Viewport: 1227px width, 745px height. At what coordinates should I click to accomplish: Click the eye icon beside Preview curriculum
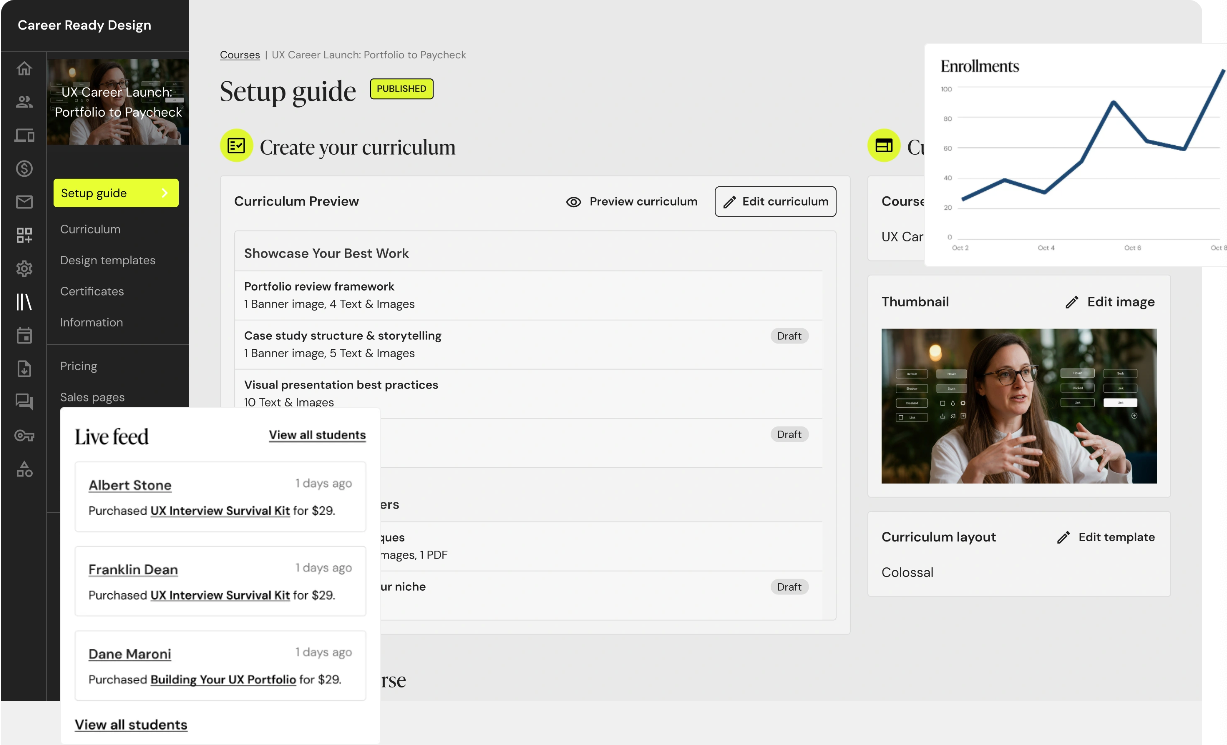[573, 202]
